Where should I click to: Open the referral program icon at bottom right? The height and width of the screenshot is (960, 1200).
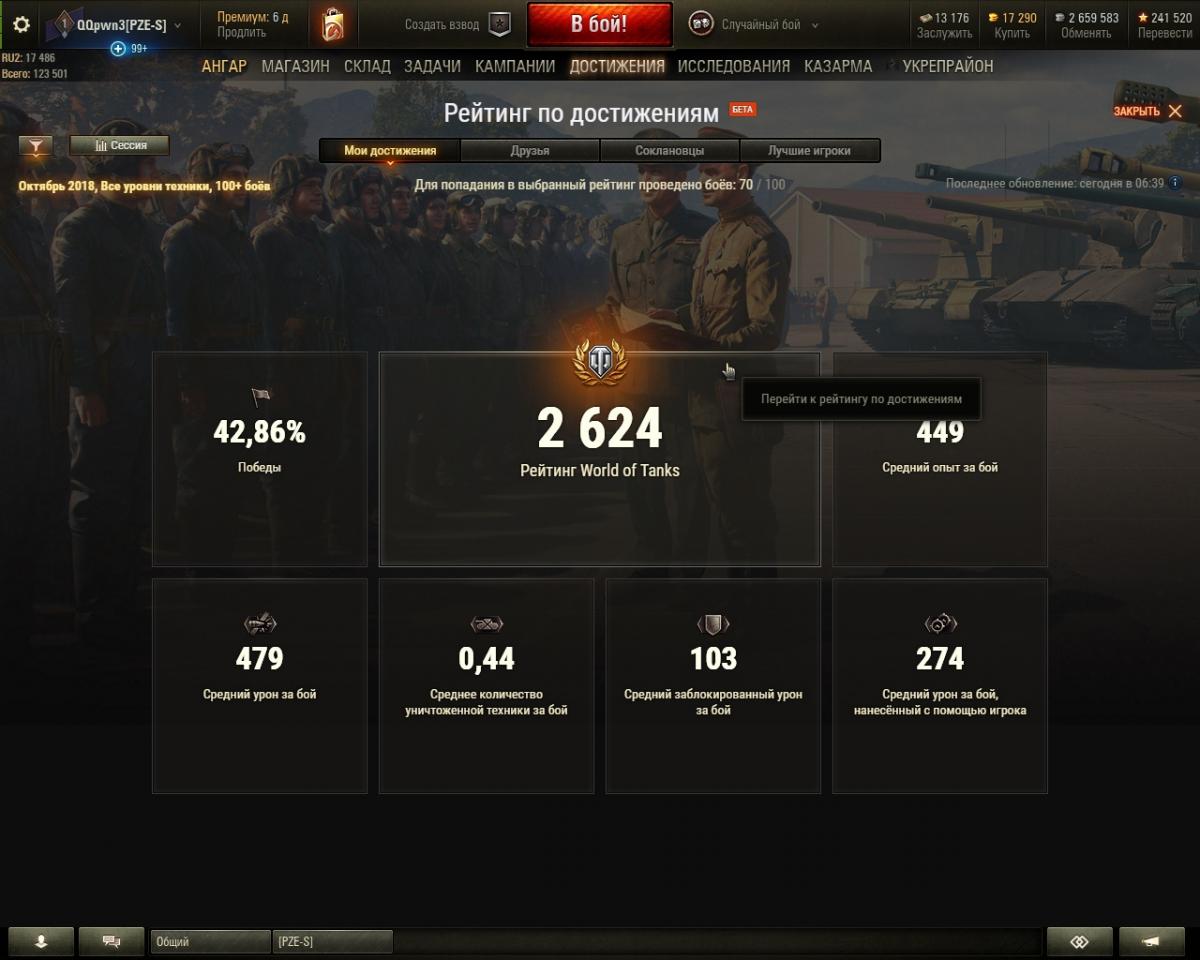(1079, 941)
